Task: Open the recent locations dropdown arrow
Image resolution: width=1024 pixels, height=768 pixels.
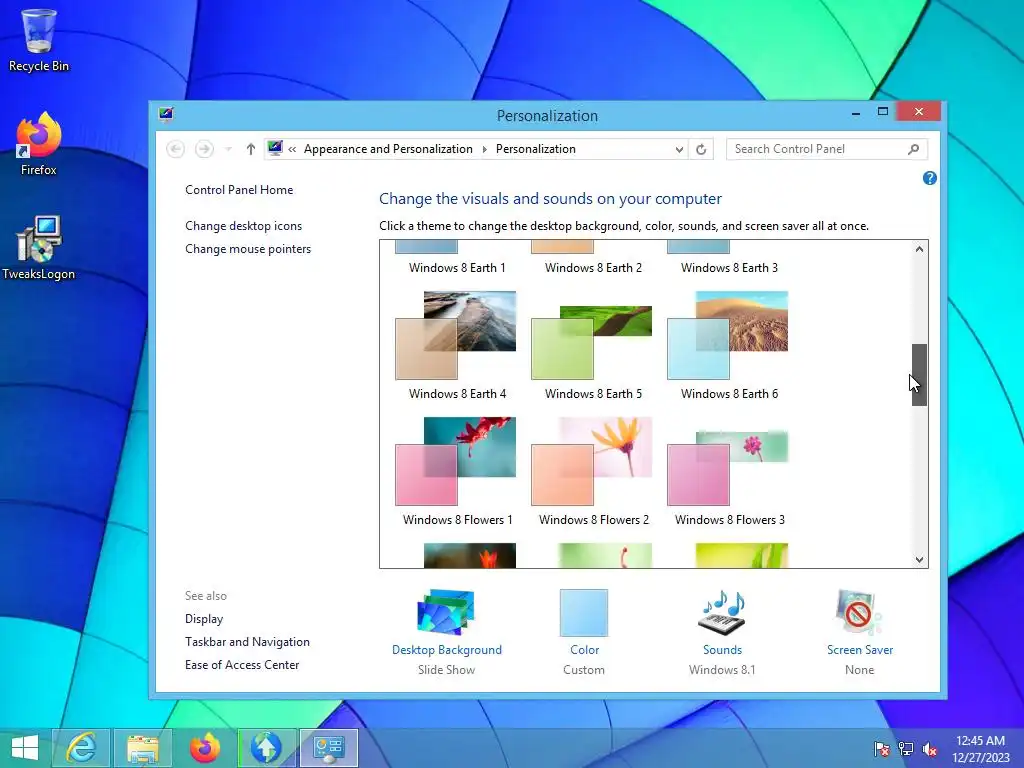Action: pyautogui.click(x=228, y=150)
